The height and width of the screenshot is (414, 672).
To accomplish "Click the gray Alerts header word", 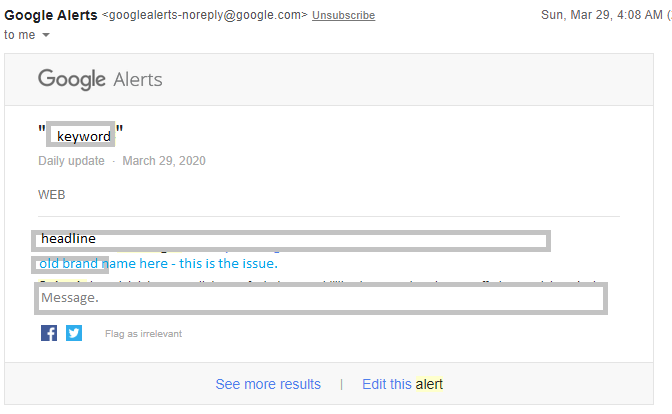I will (138, 80).
